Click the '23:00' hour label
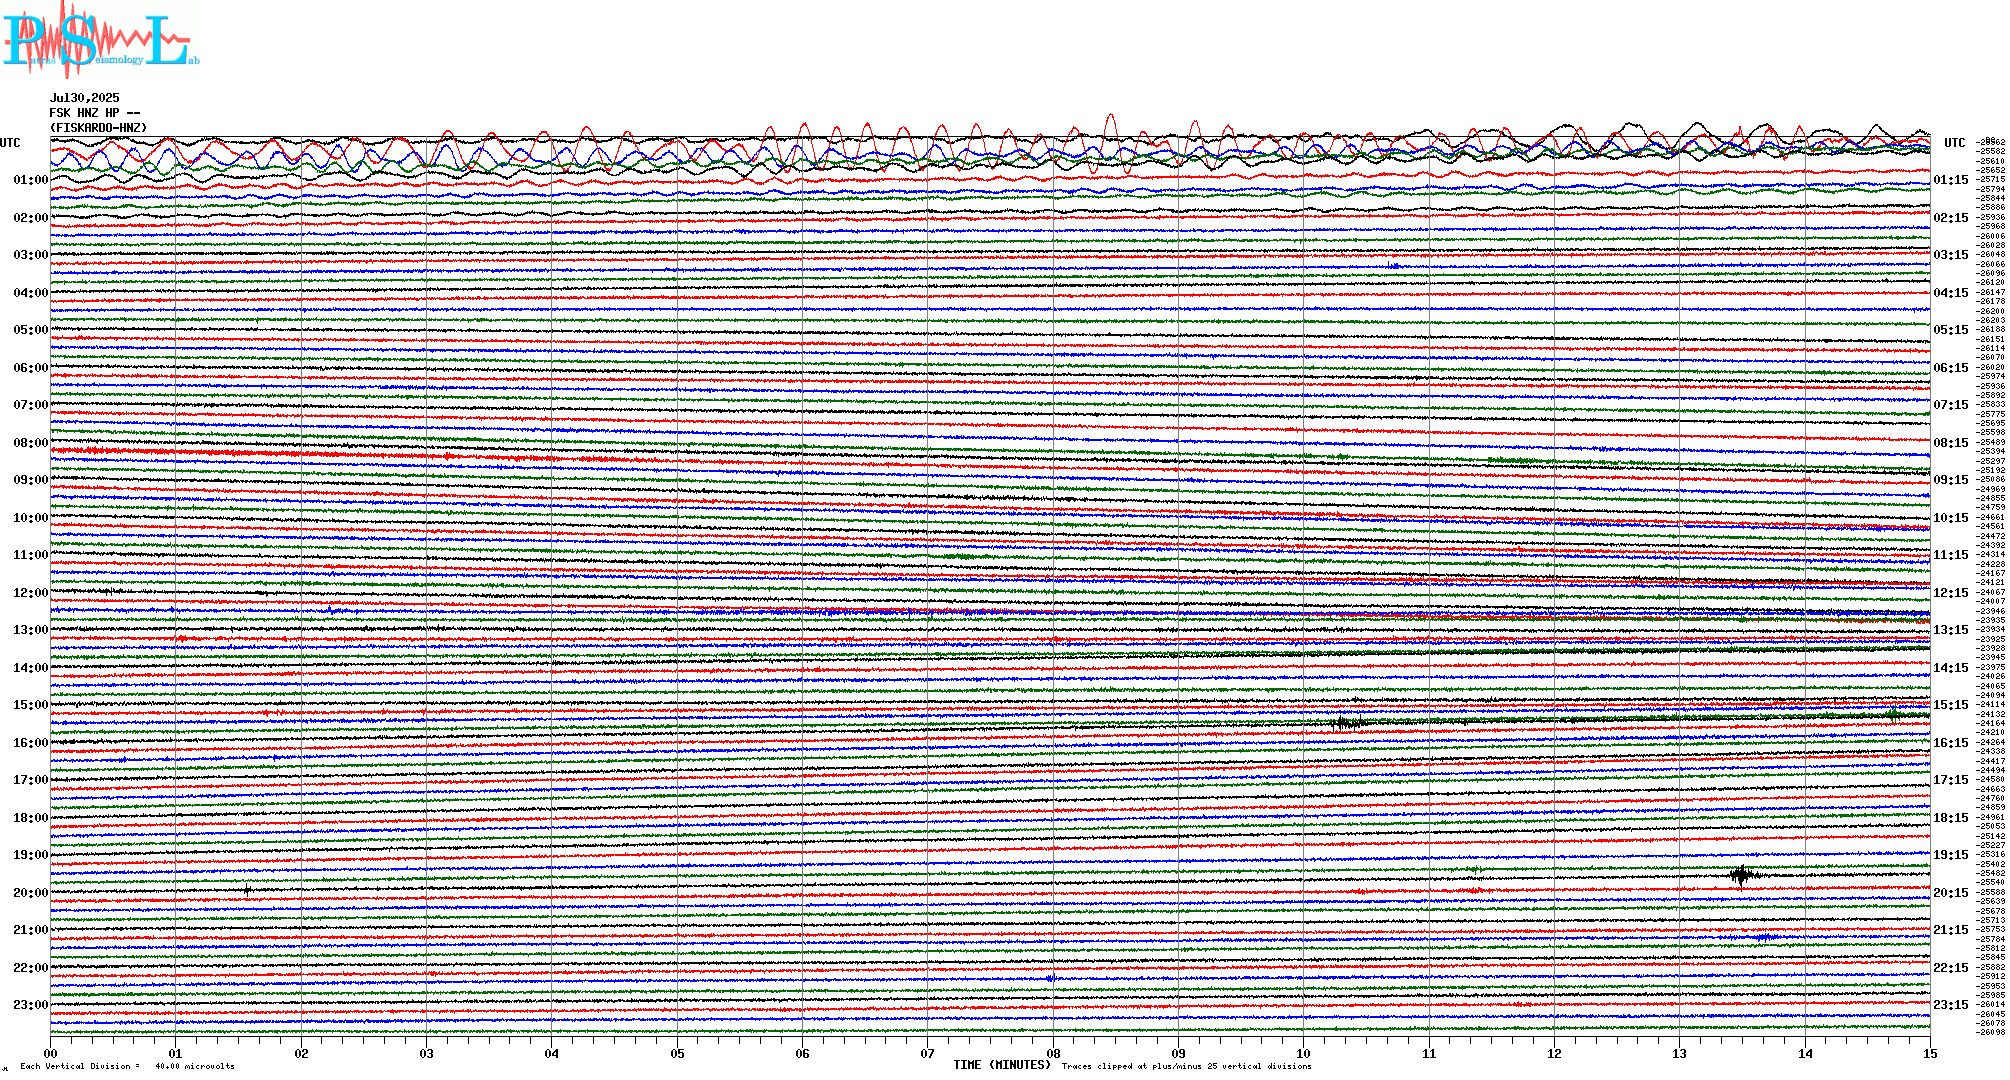This screenshot has width=2010, height=1080. (31, 1005)
